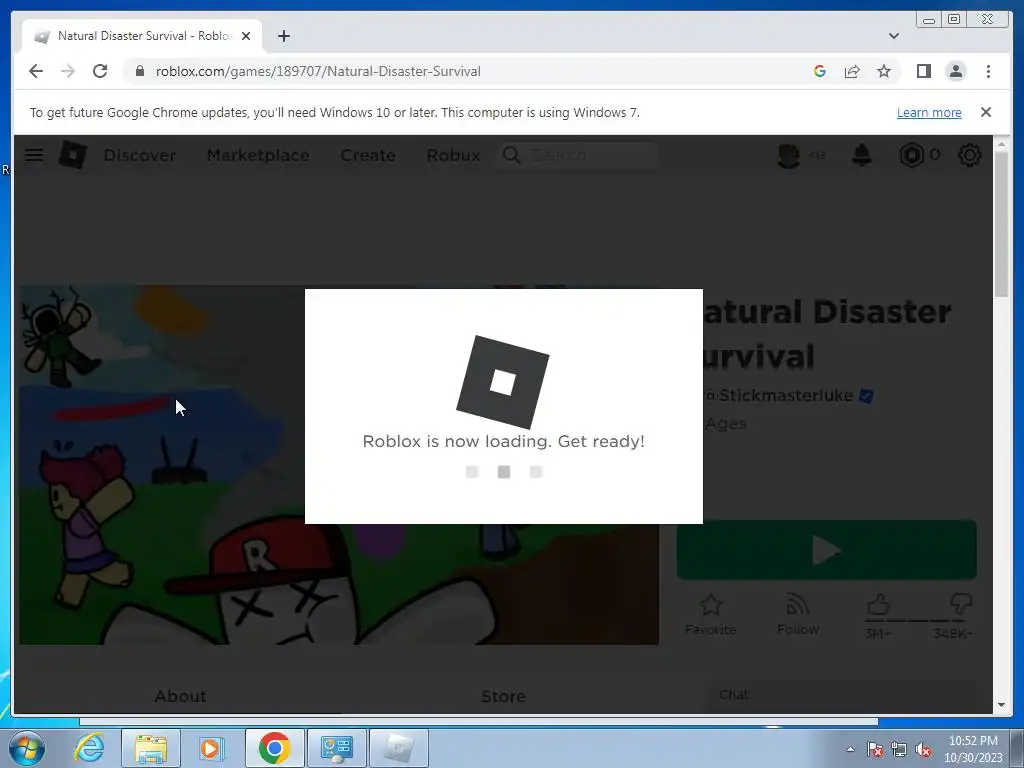The width and height of the screenshot is (1024, 768).
Task: Select the Natural Disaster Survival tab
Action: tap(142, 36)
